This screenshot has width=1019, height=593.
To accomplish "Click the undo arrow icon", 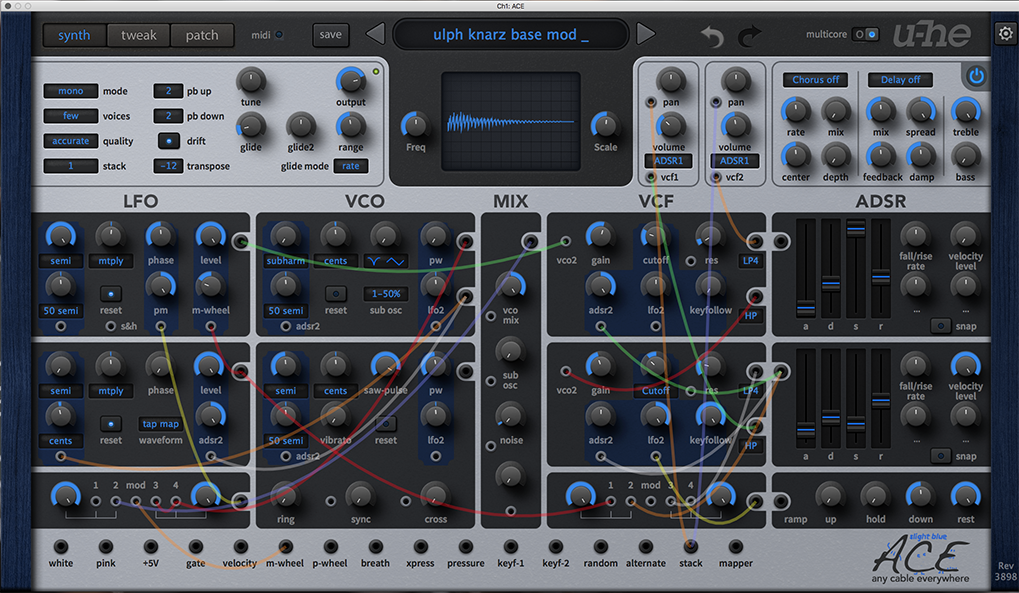I will (712, 36).
